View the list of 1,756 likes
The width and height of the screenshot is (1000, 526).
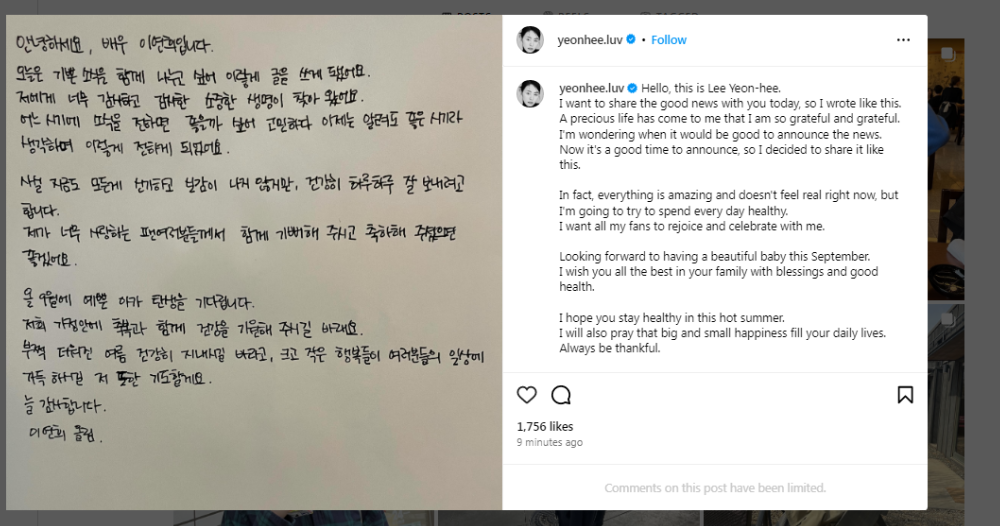pos(545,427)
